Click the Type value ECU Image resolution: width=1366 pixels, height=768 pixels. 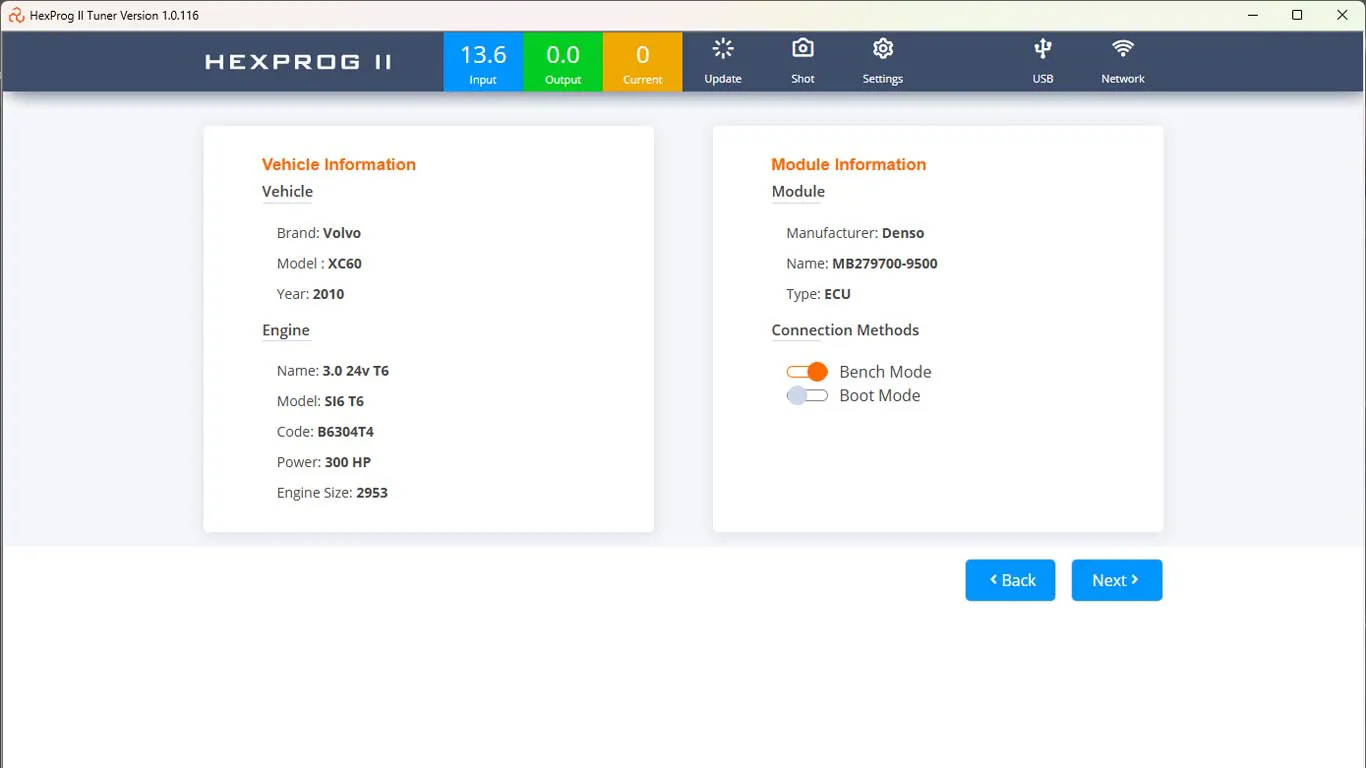pyautogui.click(x=838, y=294)
